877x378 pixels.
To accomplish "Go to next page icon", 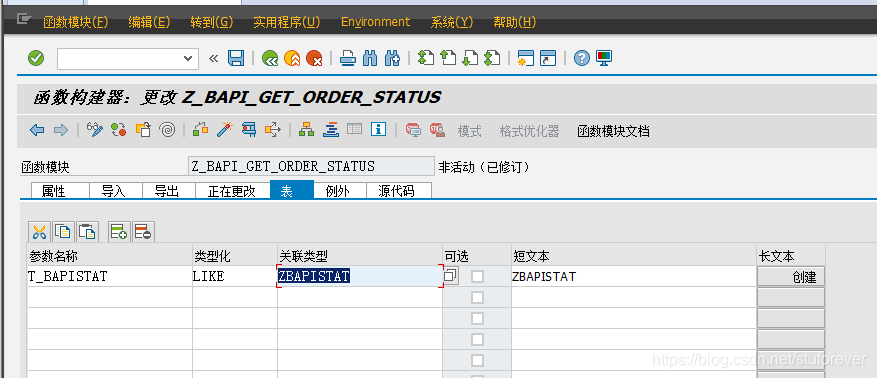I will pyautogui.click(x=469, y=58).
